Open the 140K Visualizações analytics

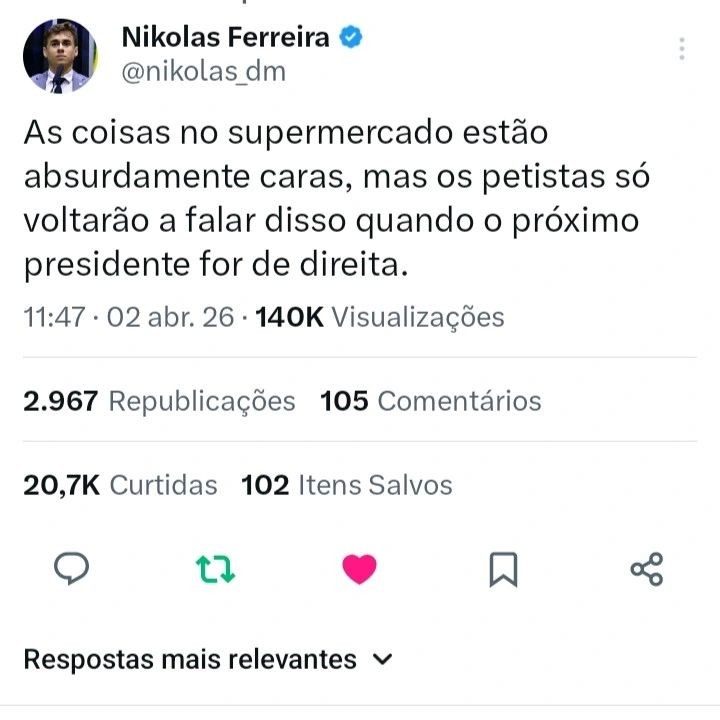click(380, 318)
